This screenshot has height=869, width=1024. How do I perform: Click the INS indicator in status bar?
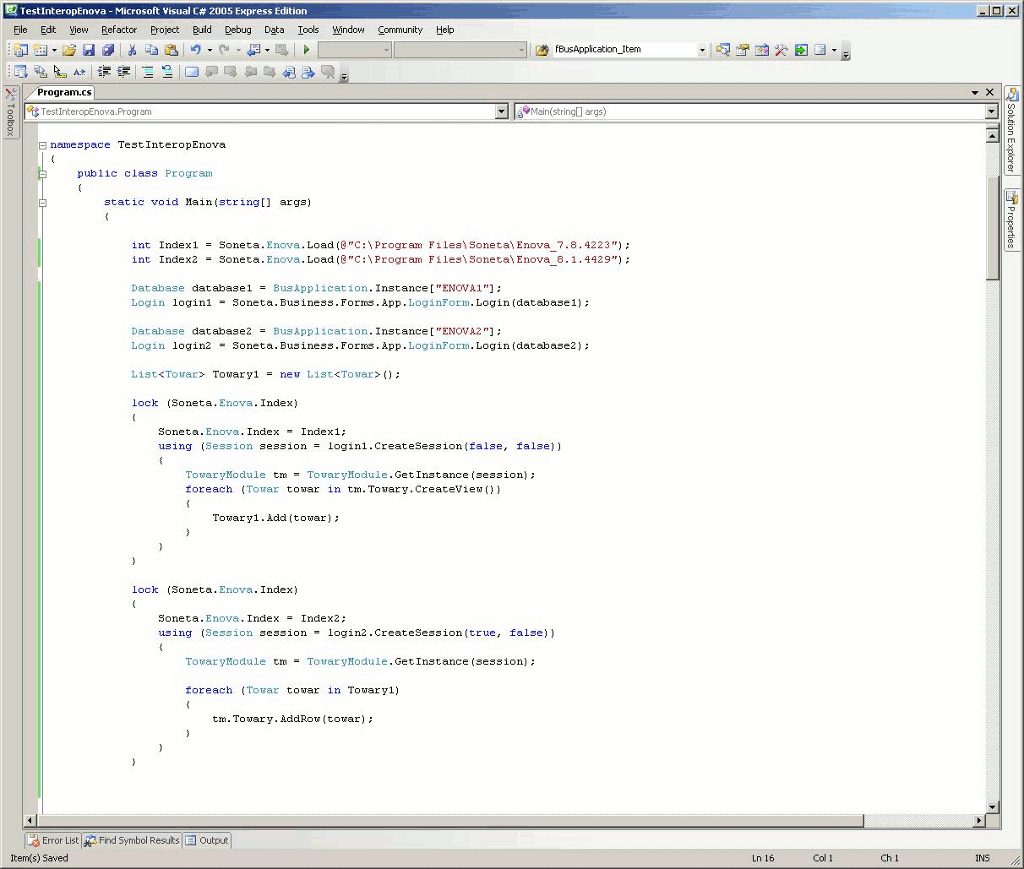pos(982,858)
